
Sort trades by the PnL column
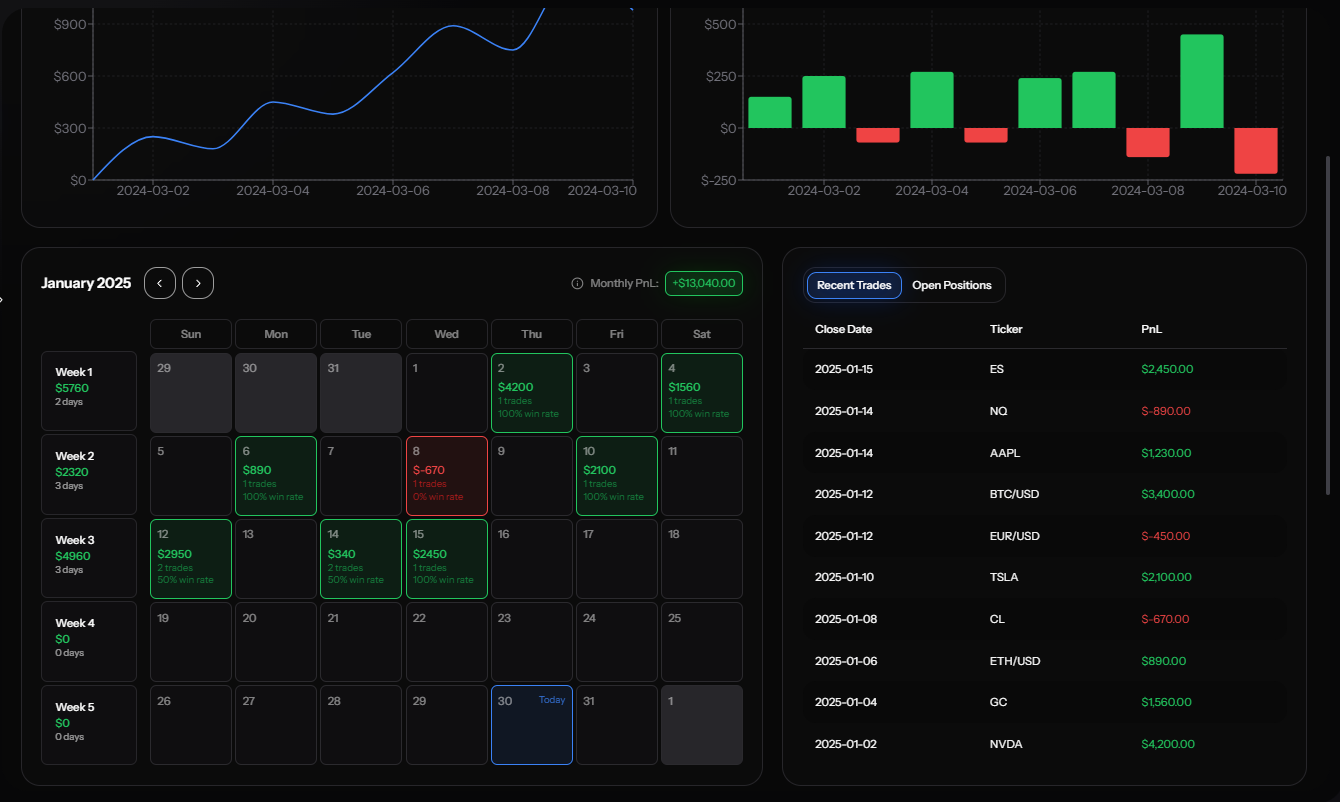(1151, 329)
